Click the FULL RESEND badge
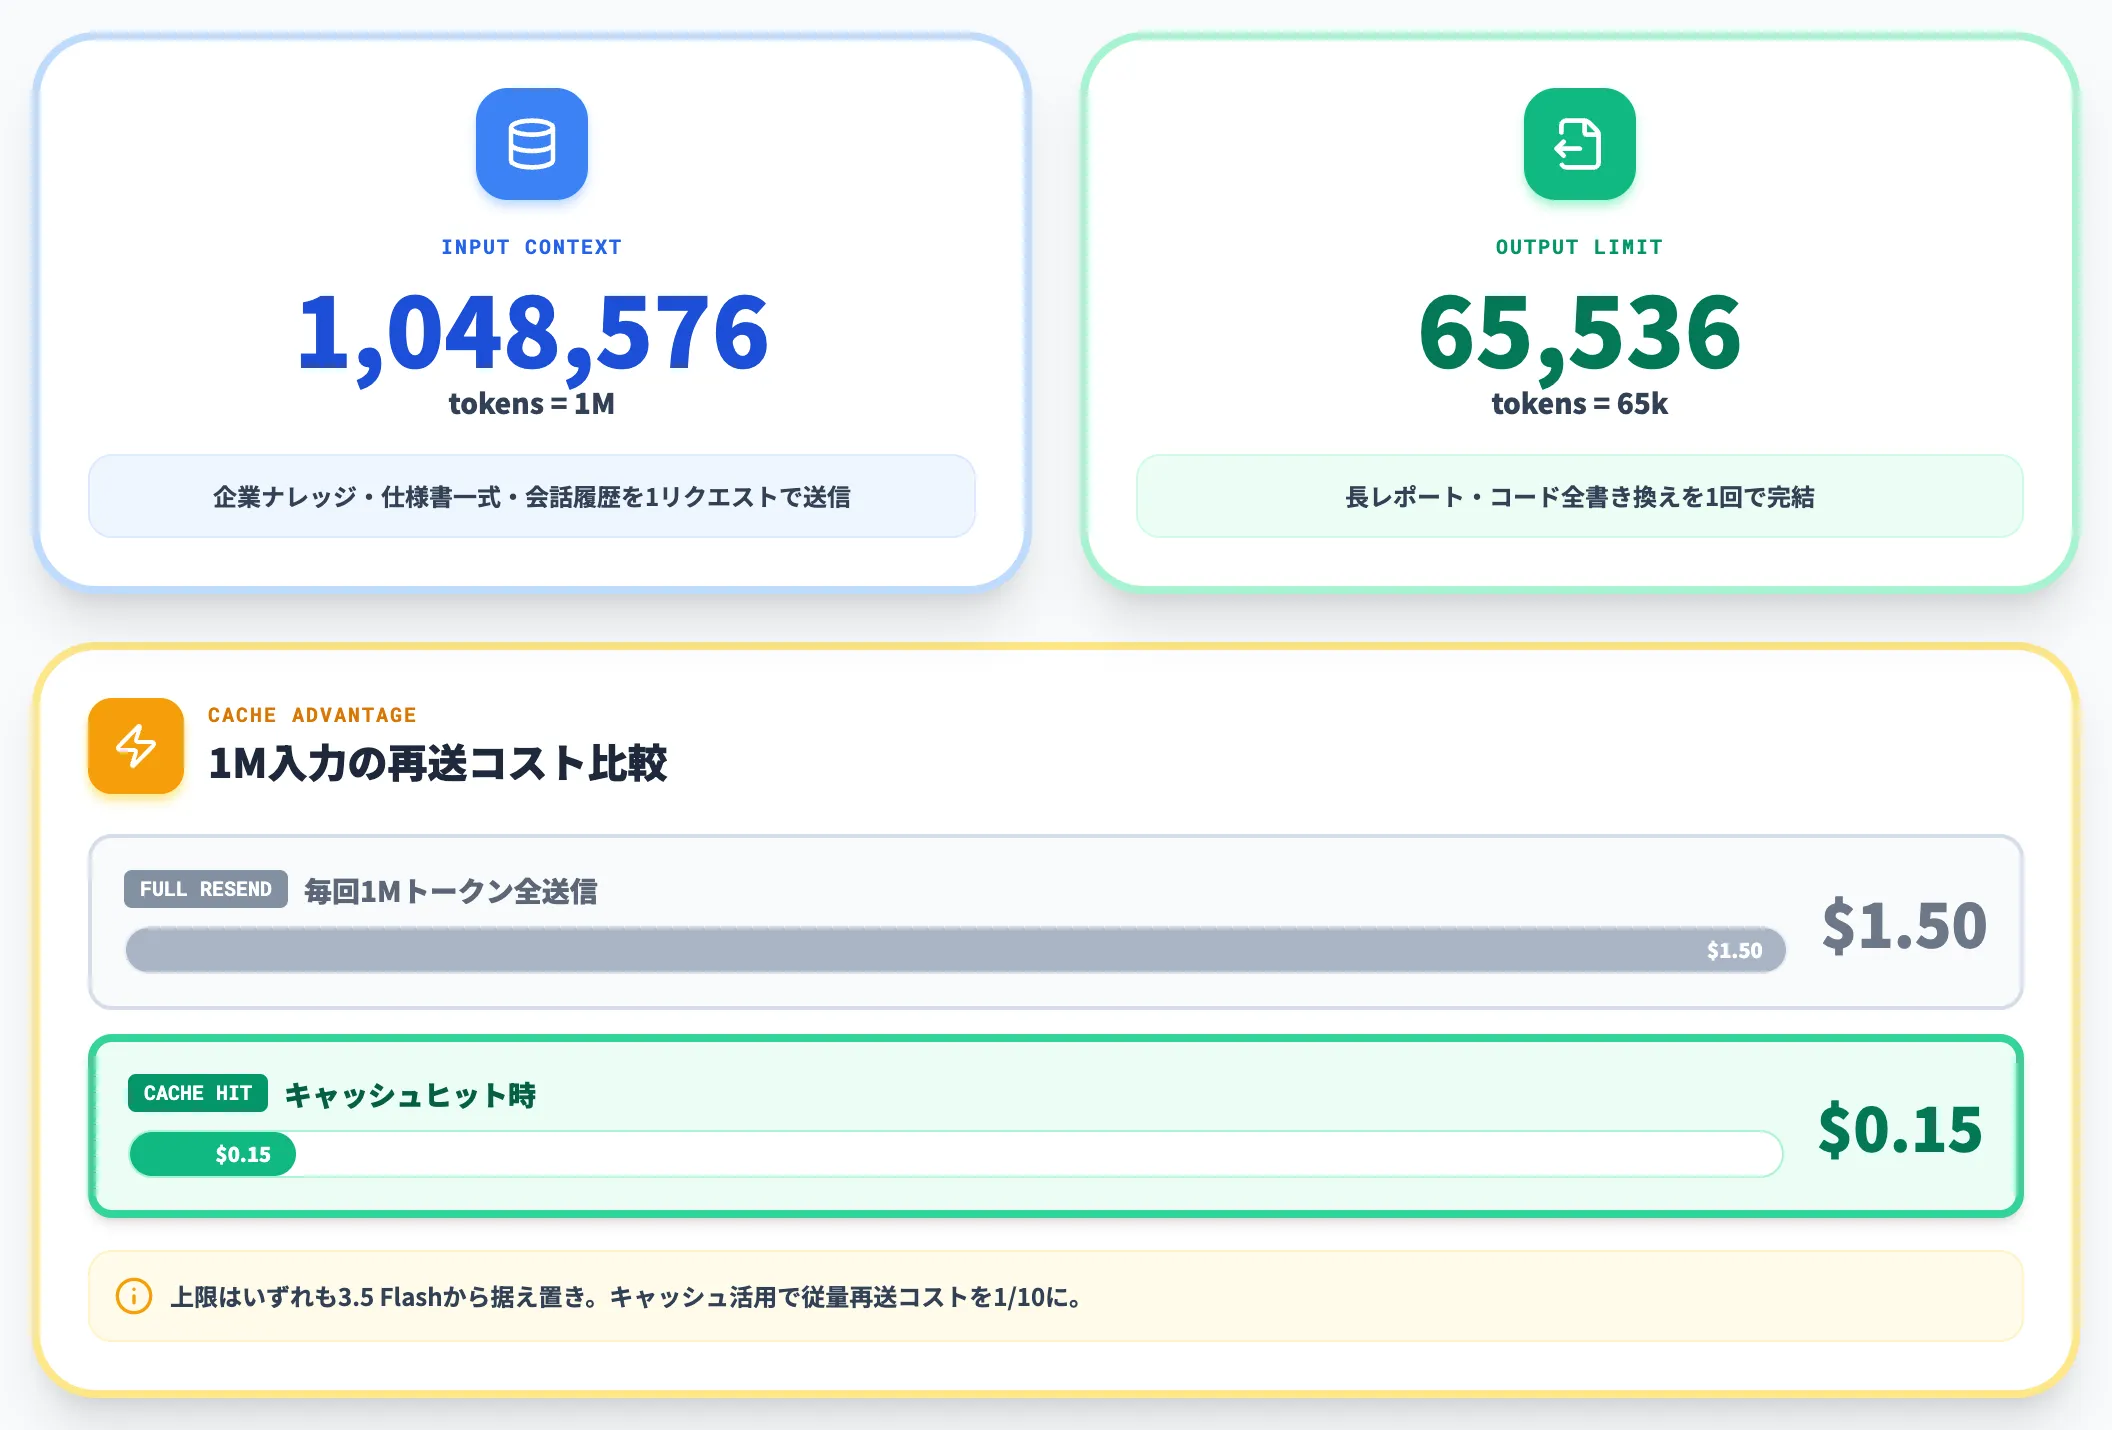This screenshot has height=1430, width=2112. (x=206, y=889)
